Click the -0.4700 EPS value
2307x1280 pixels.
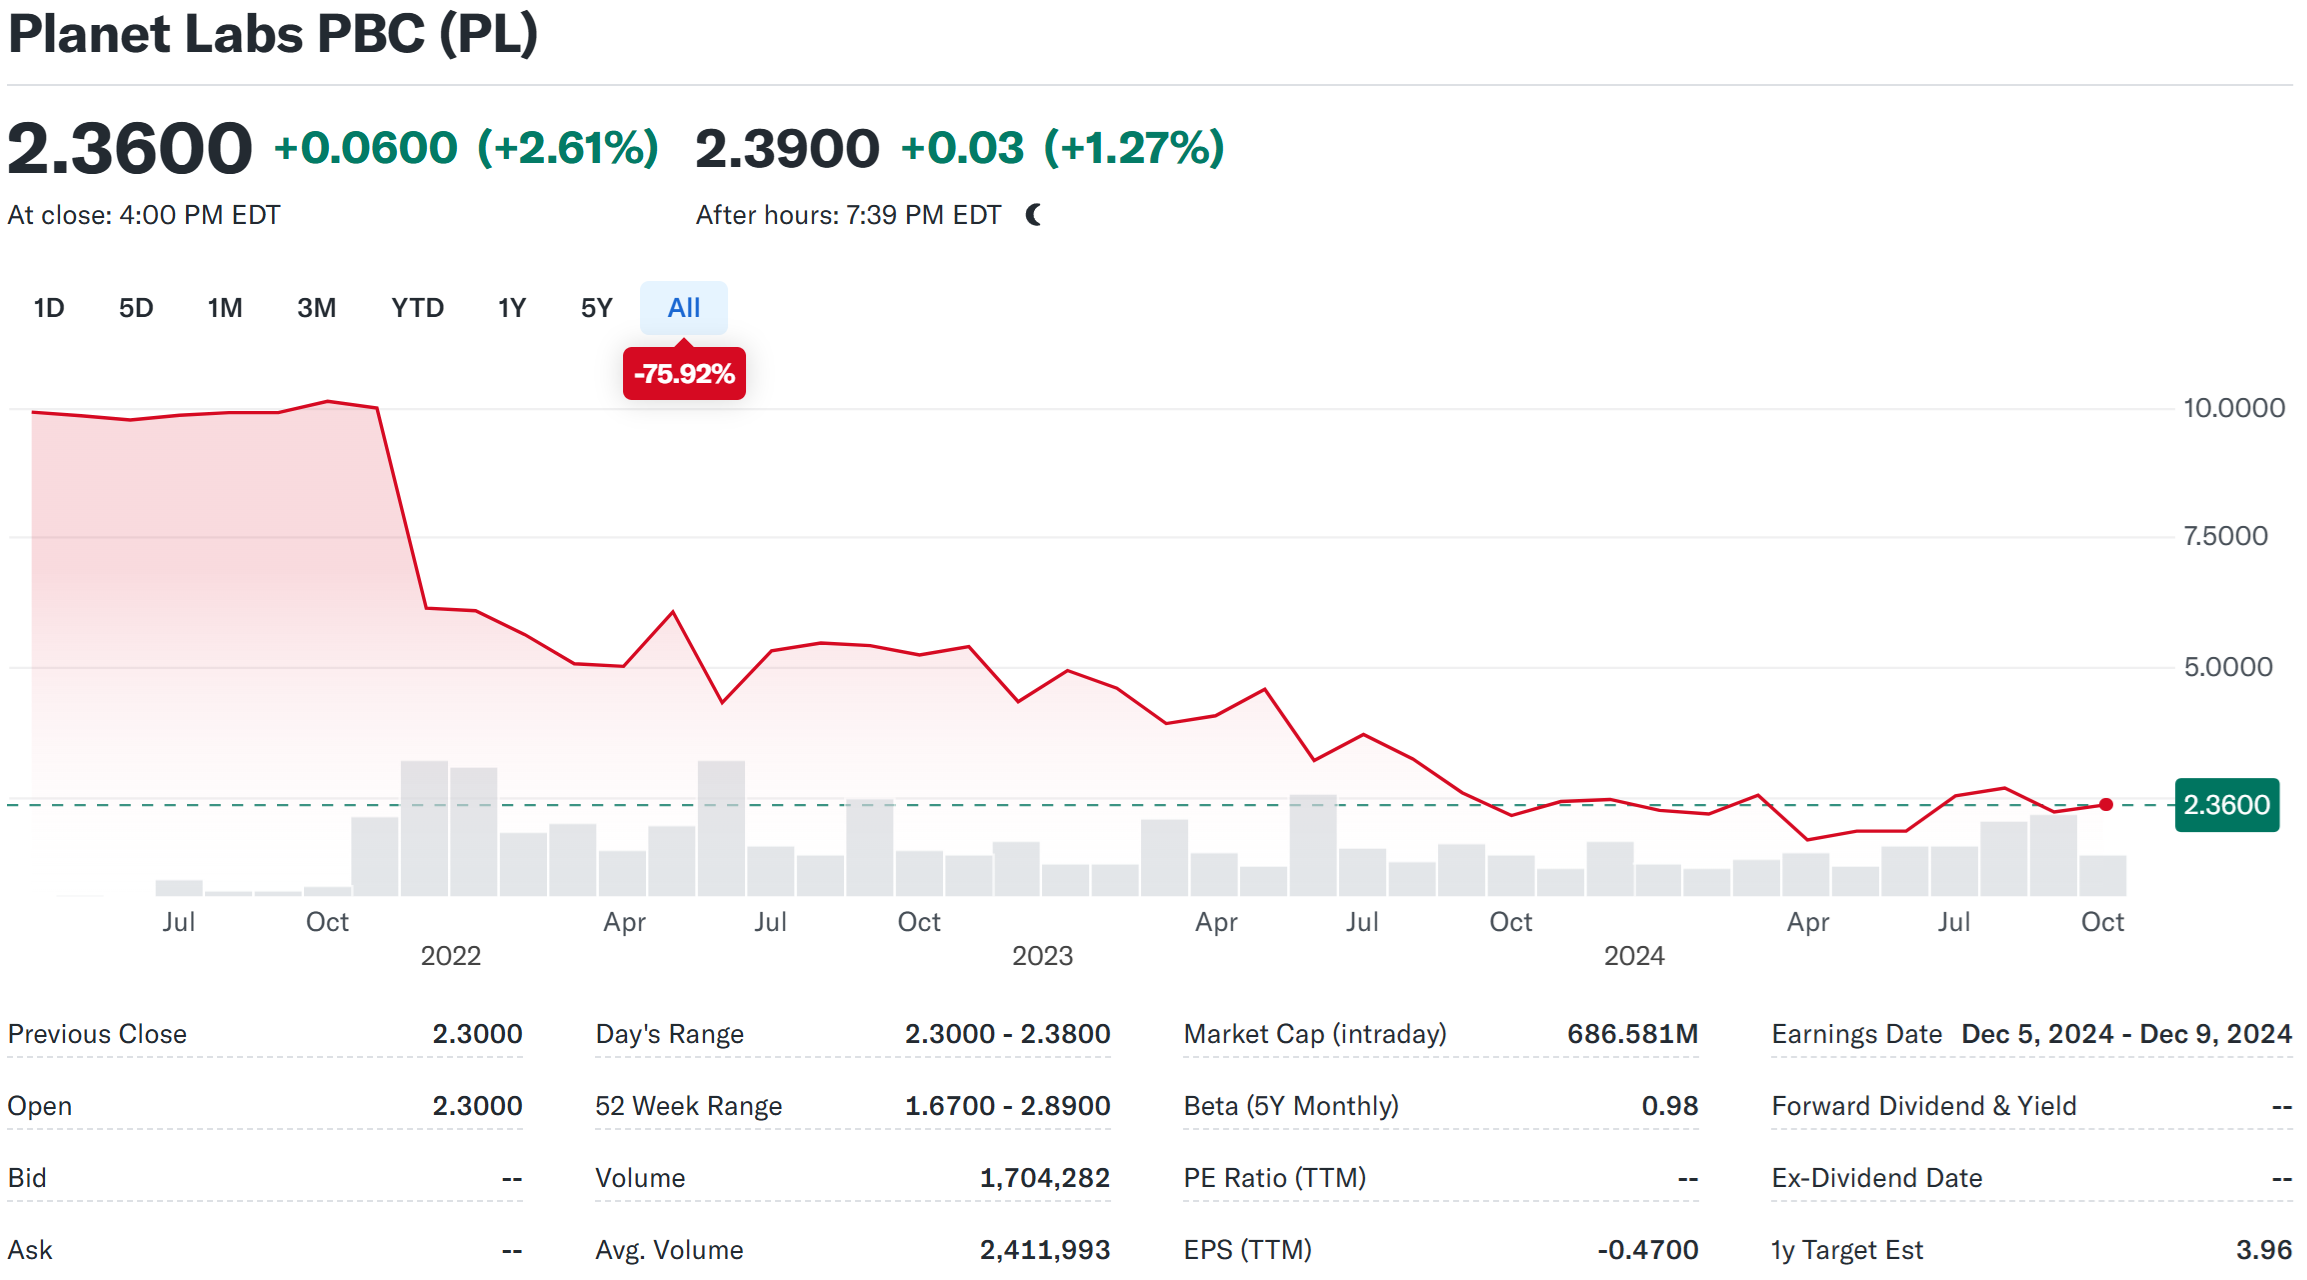pyautogui.click(x=1648, y=1250)
